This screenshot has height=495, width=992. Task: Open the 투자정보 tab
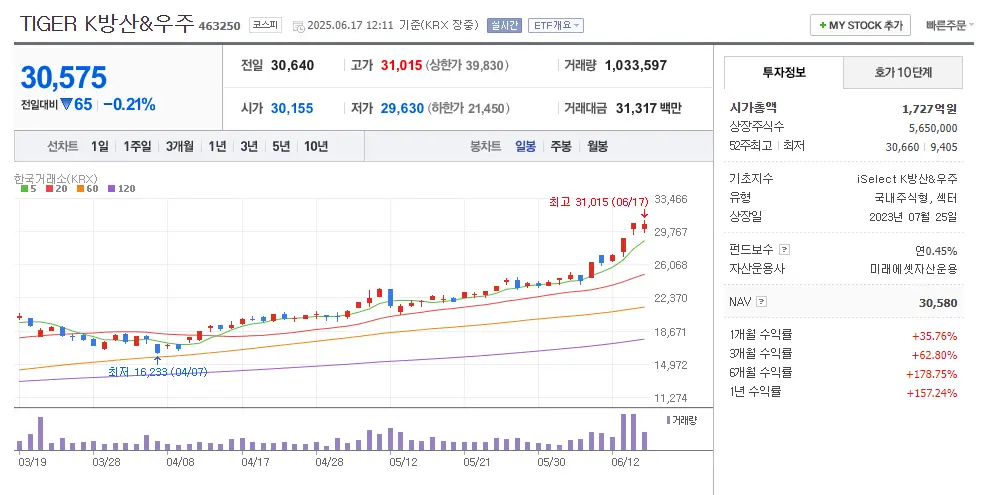pos(784,72)
